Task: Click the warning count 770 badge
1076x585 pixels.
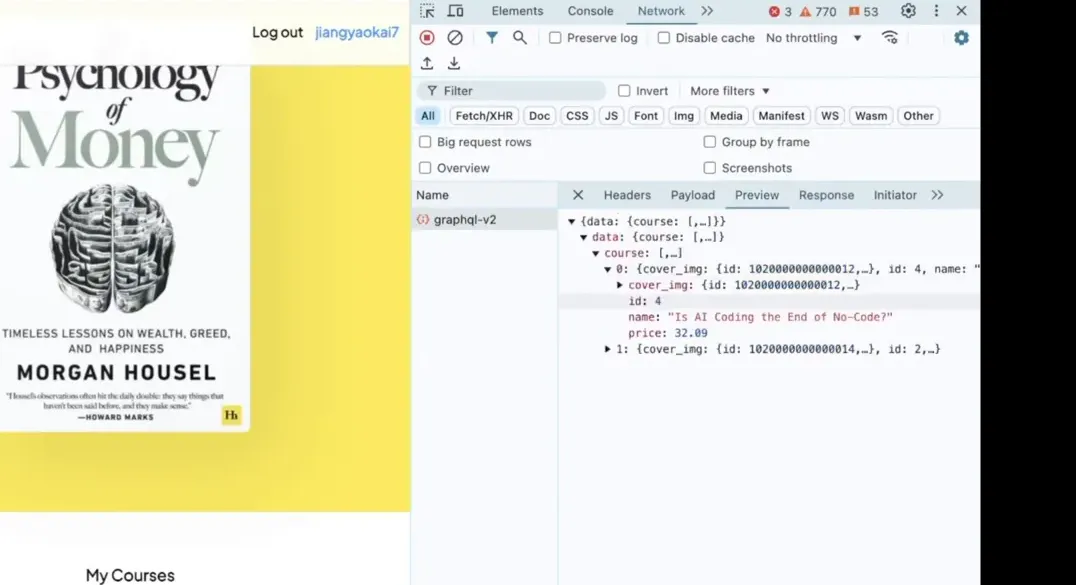Action: click(818, 12)
